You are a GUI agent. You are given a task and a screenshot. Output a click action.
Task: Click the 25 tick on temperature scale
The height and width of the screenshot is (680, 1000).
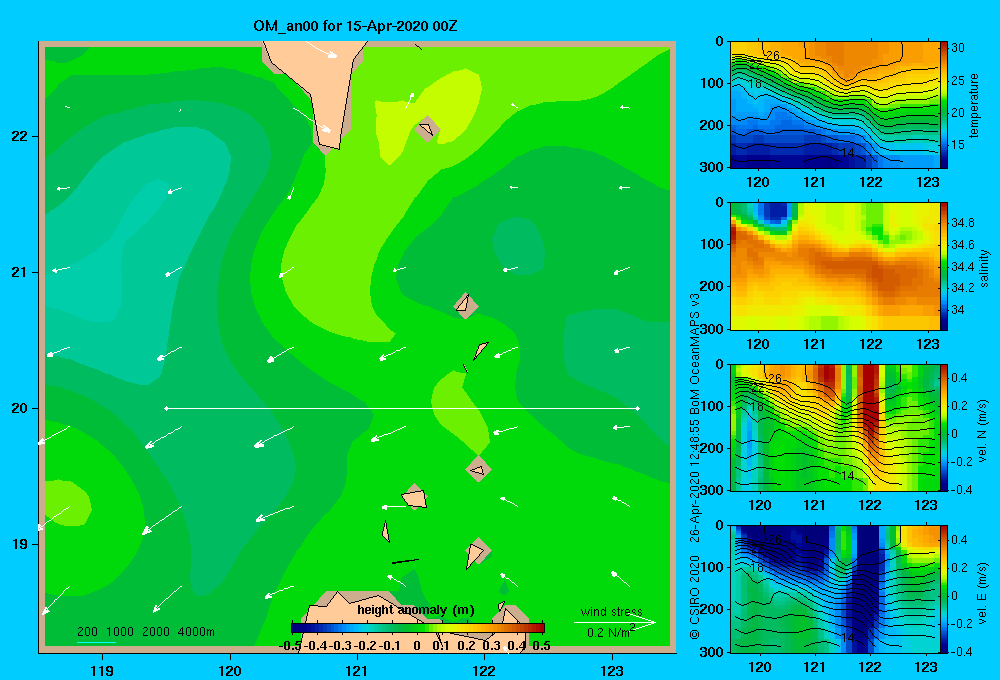958,80
